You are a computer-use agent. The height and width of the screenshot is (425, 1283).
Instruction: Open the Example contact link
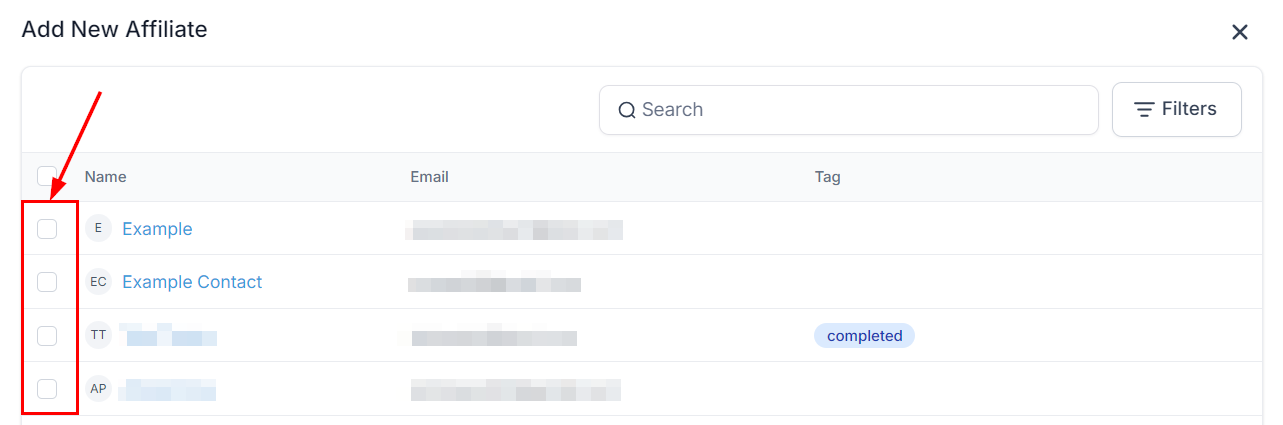click(157, 229)
